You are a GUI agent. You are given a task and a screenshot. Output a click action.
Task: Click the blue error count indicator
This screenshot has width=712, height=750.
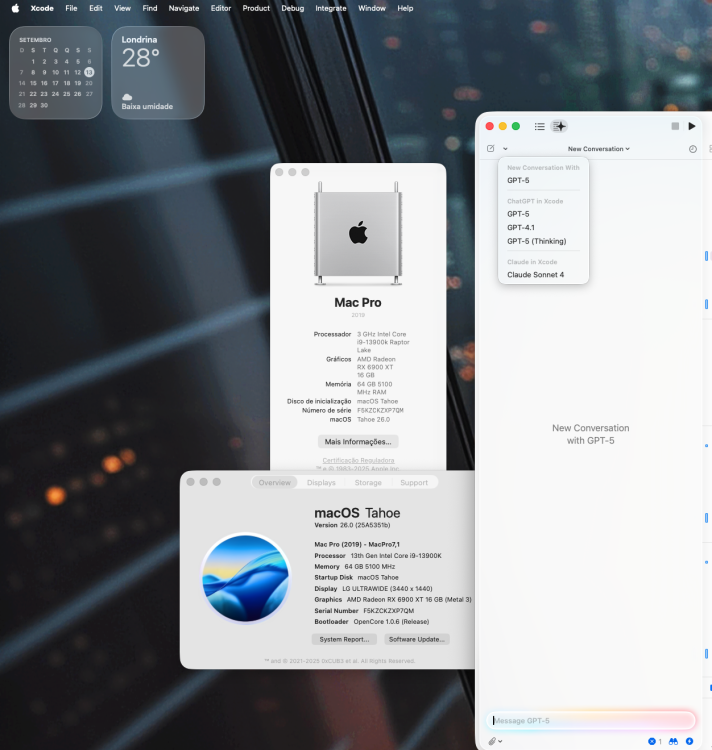click(655, 741)
